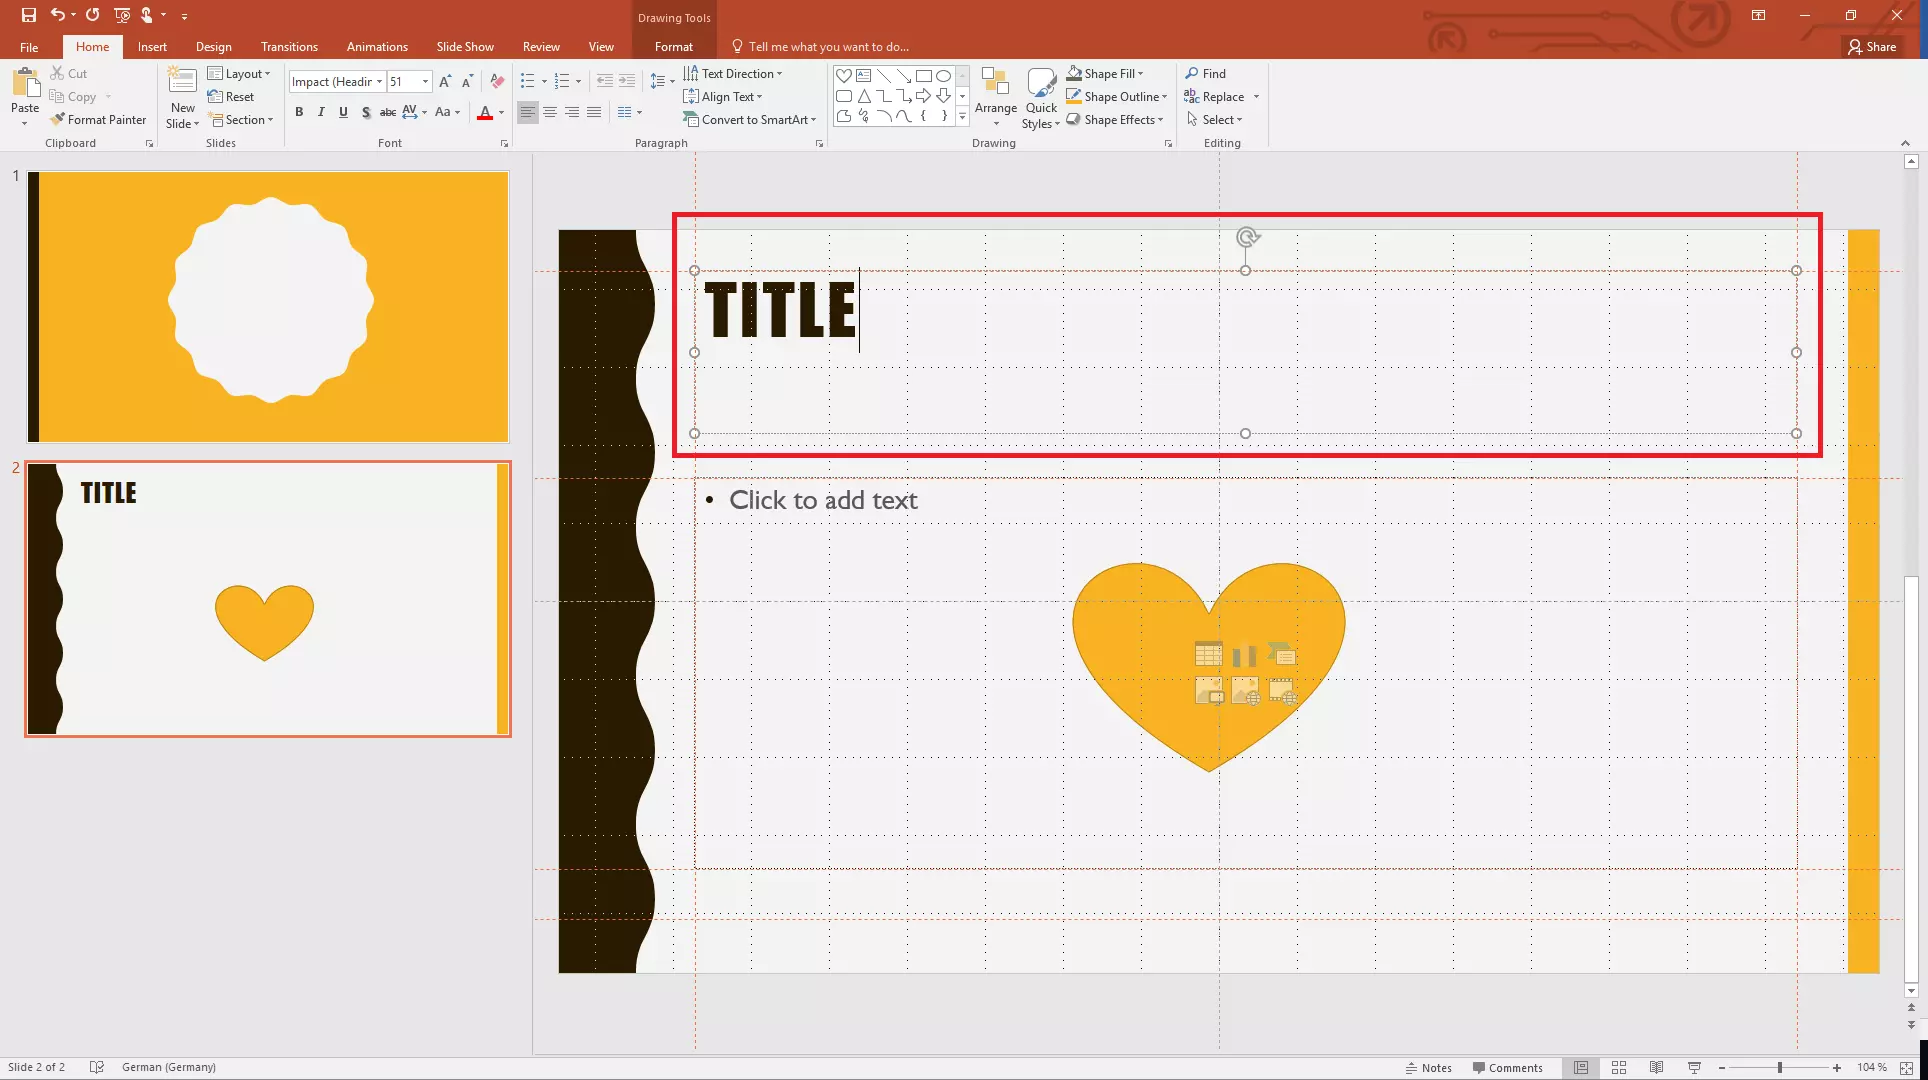1928x1080 pixels.
Task: Open the Design tab
Action: point(213,46)
